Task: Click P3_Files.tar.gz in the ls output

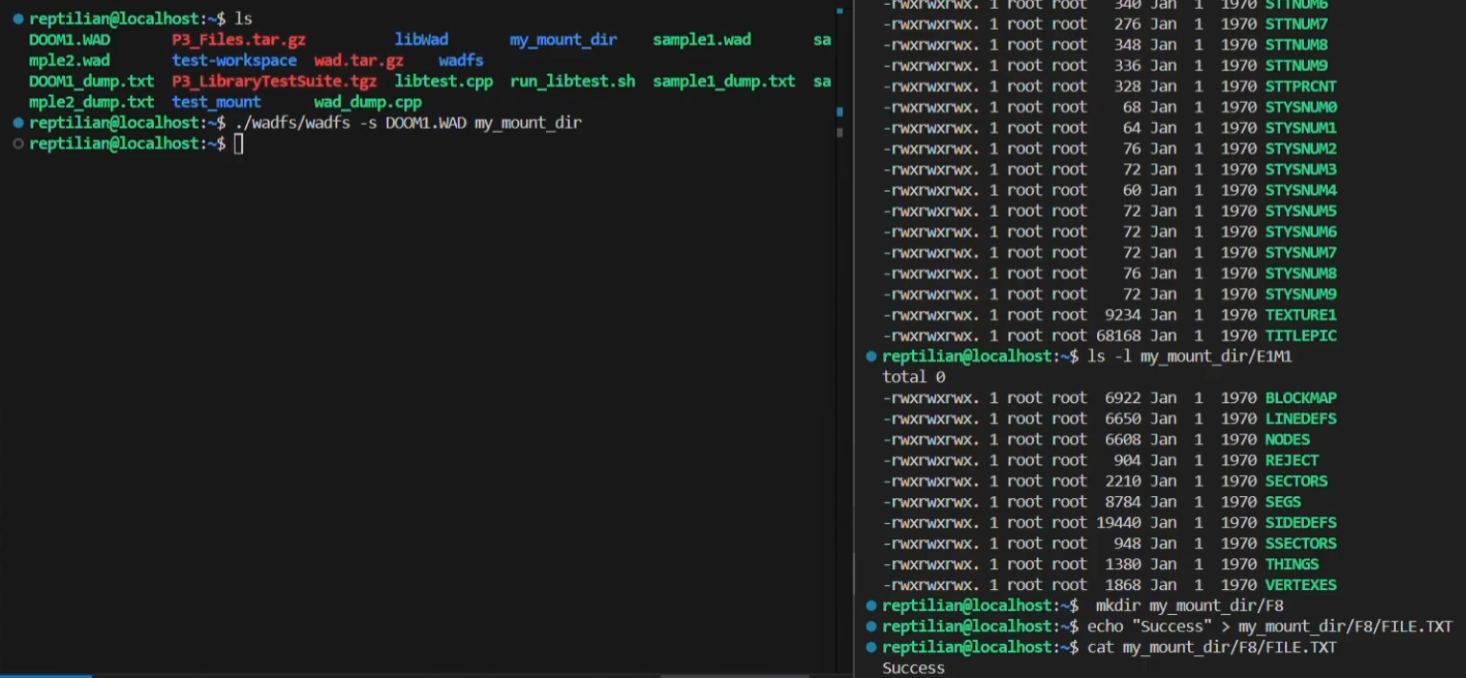Action: coord(238,40)
